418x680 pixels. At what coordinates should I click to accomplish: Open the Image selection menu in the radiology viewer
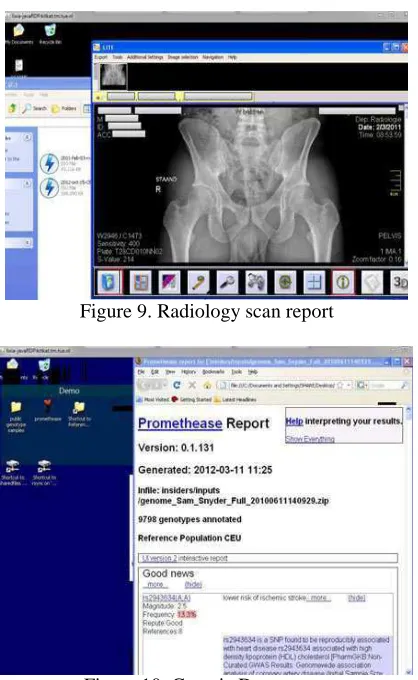183,57
